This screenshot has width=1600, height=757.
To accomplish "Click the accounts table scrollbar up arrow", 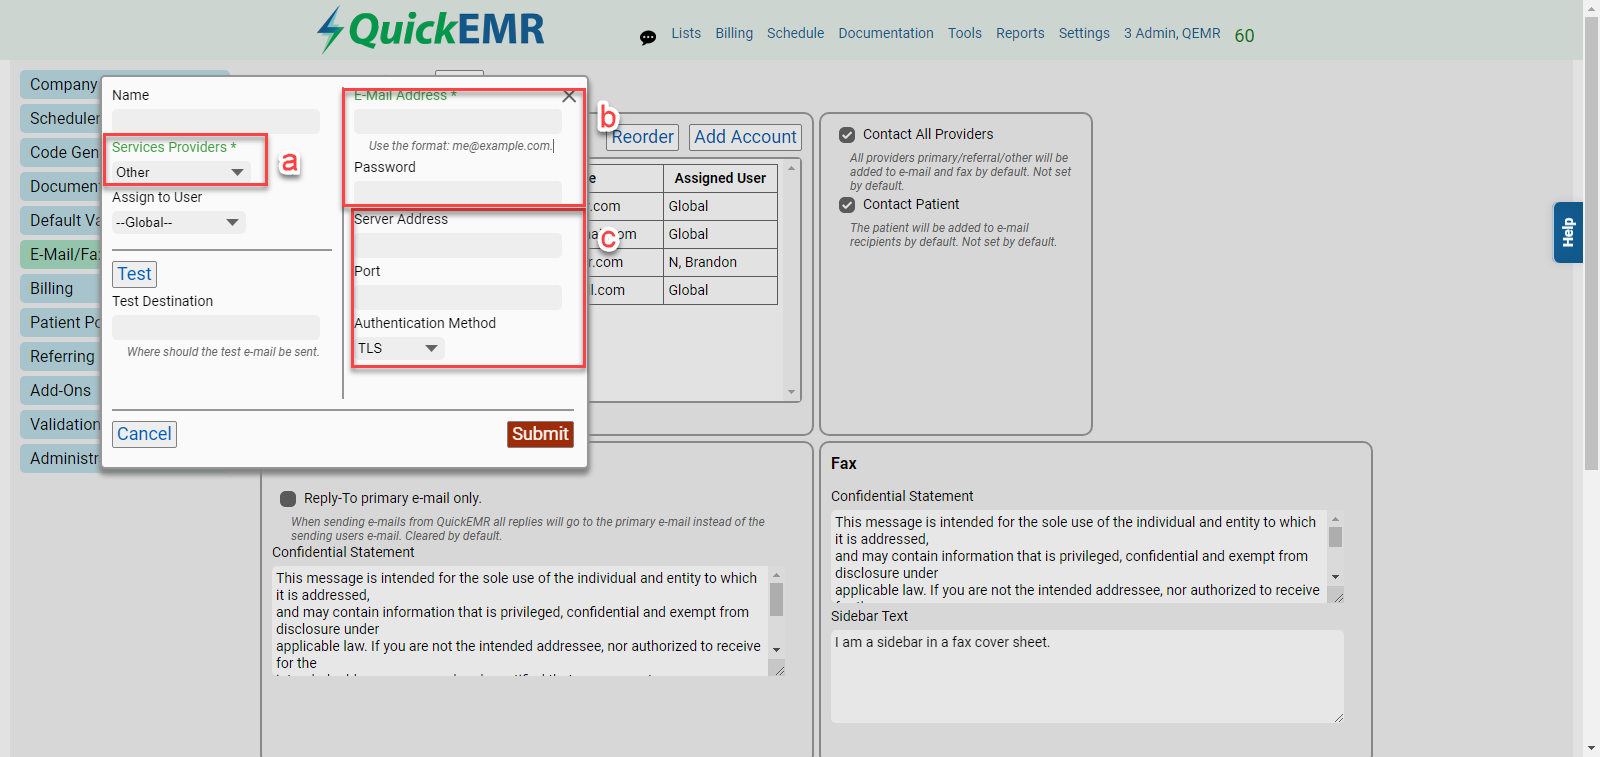I will tap(792, 168).
